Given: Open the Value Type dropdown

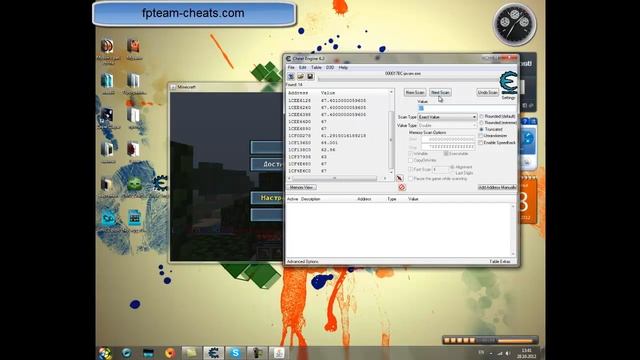Looking at the screenshot, I should pyautogui.click(x=447, y=125).
